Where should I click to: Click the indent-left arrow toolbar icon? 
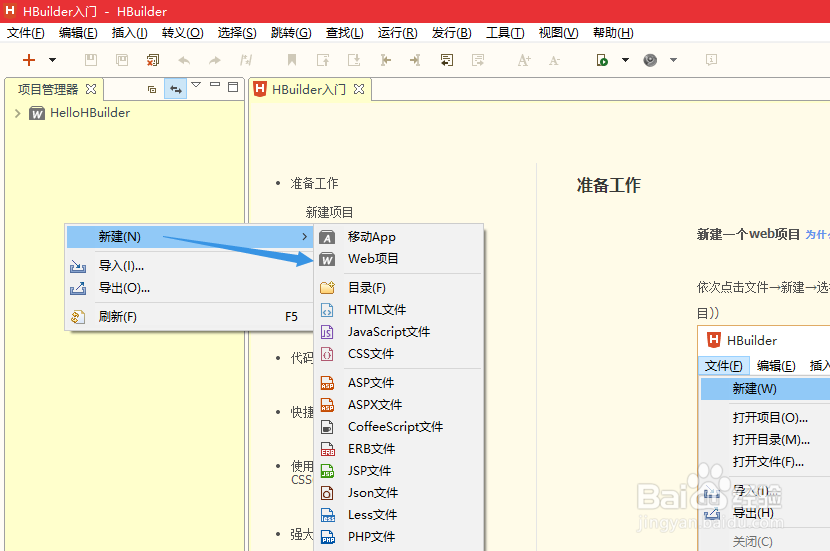click(x=385, y=60)
